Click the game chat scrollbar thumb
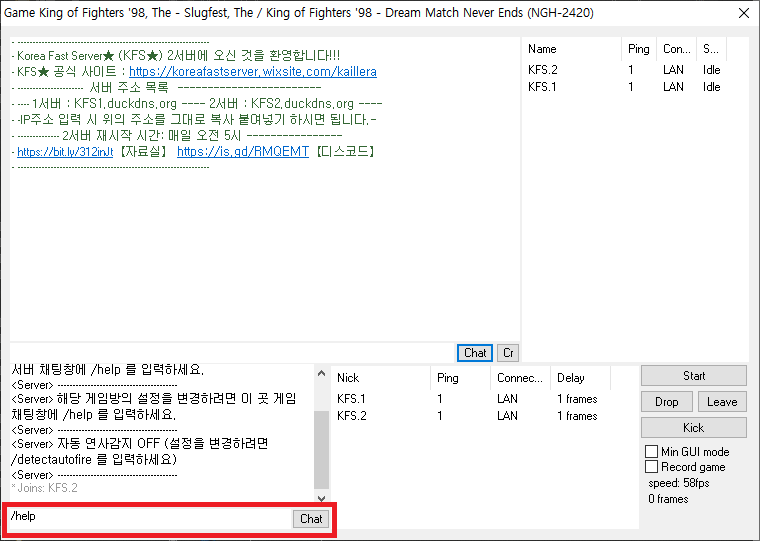 point(321,449)
